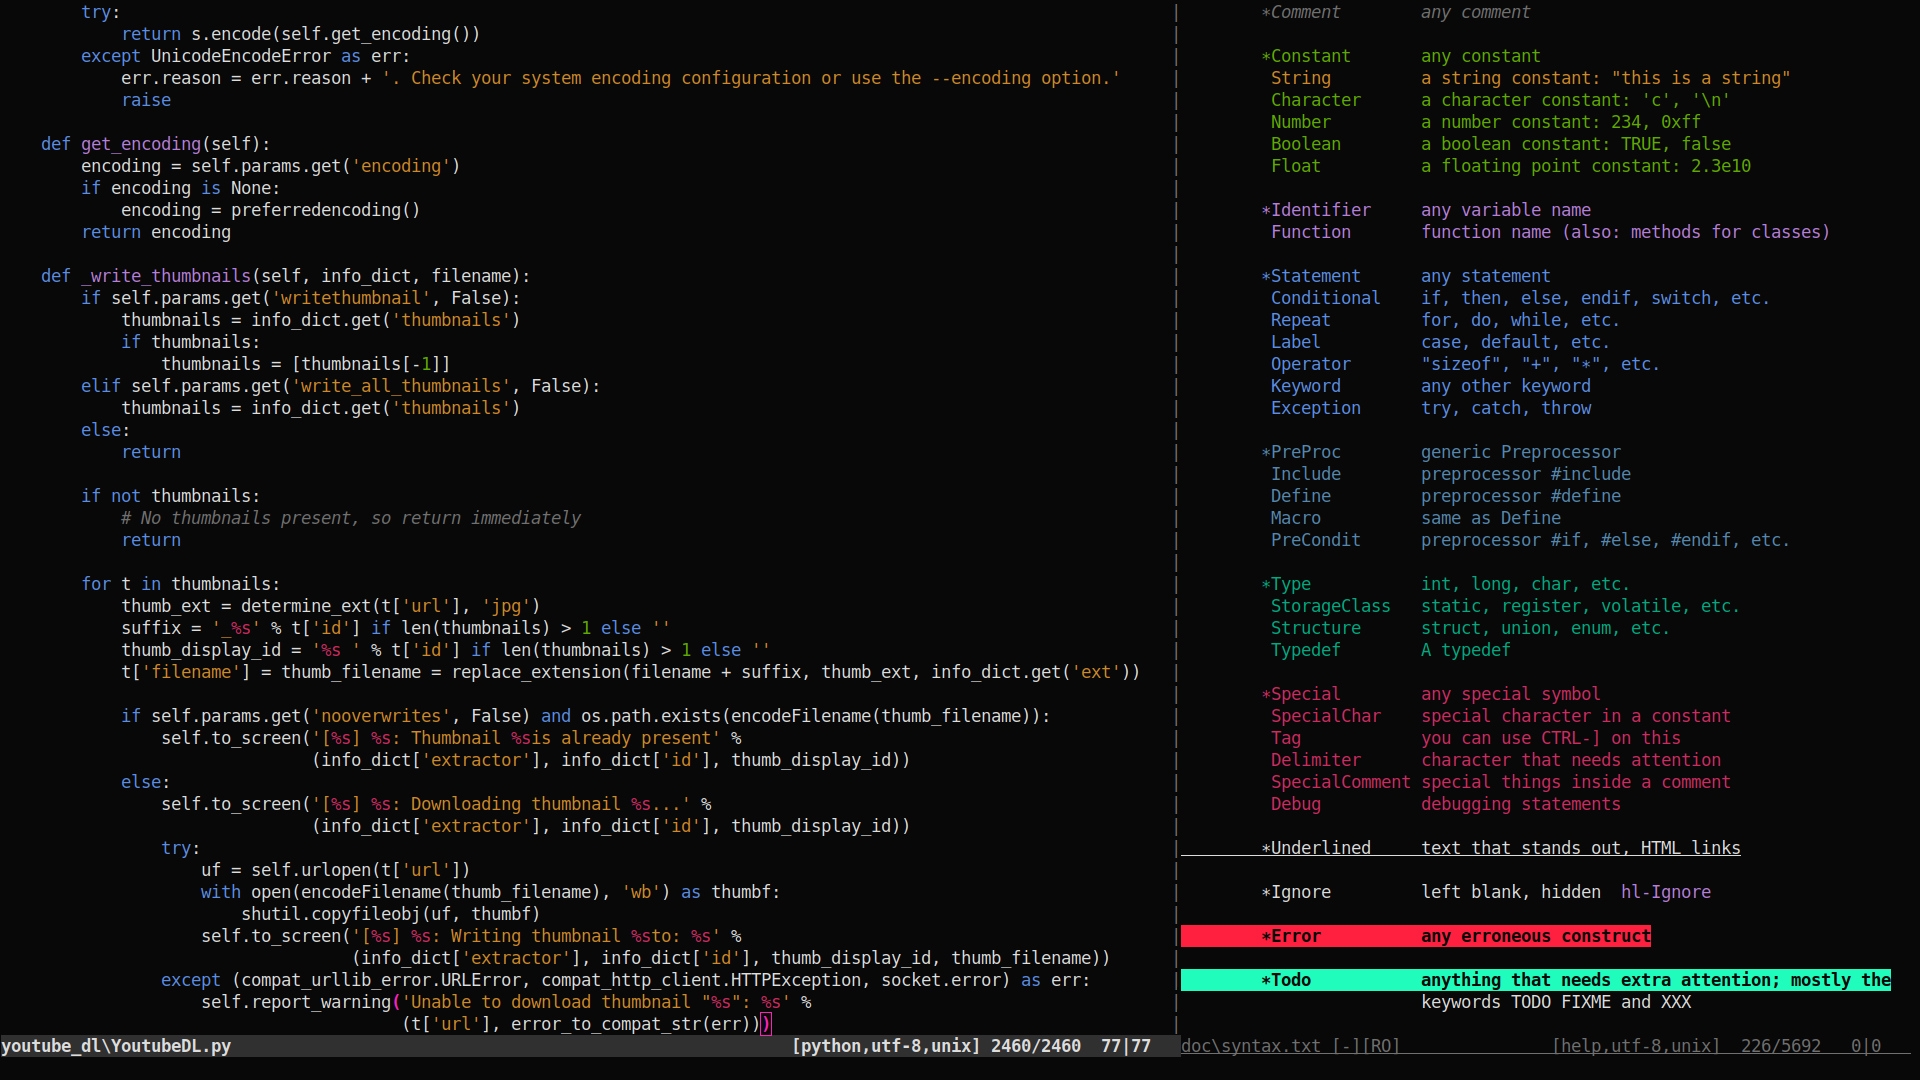Click the '*Statement' group name
This screenshot has width=1920, height=1080.
(x=1310, y=276)
